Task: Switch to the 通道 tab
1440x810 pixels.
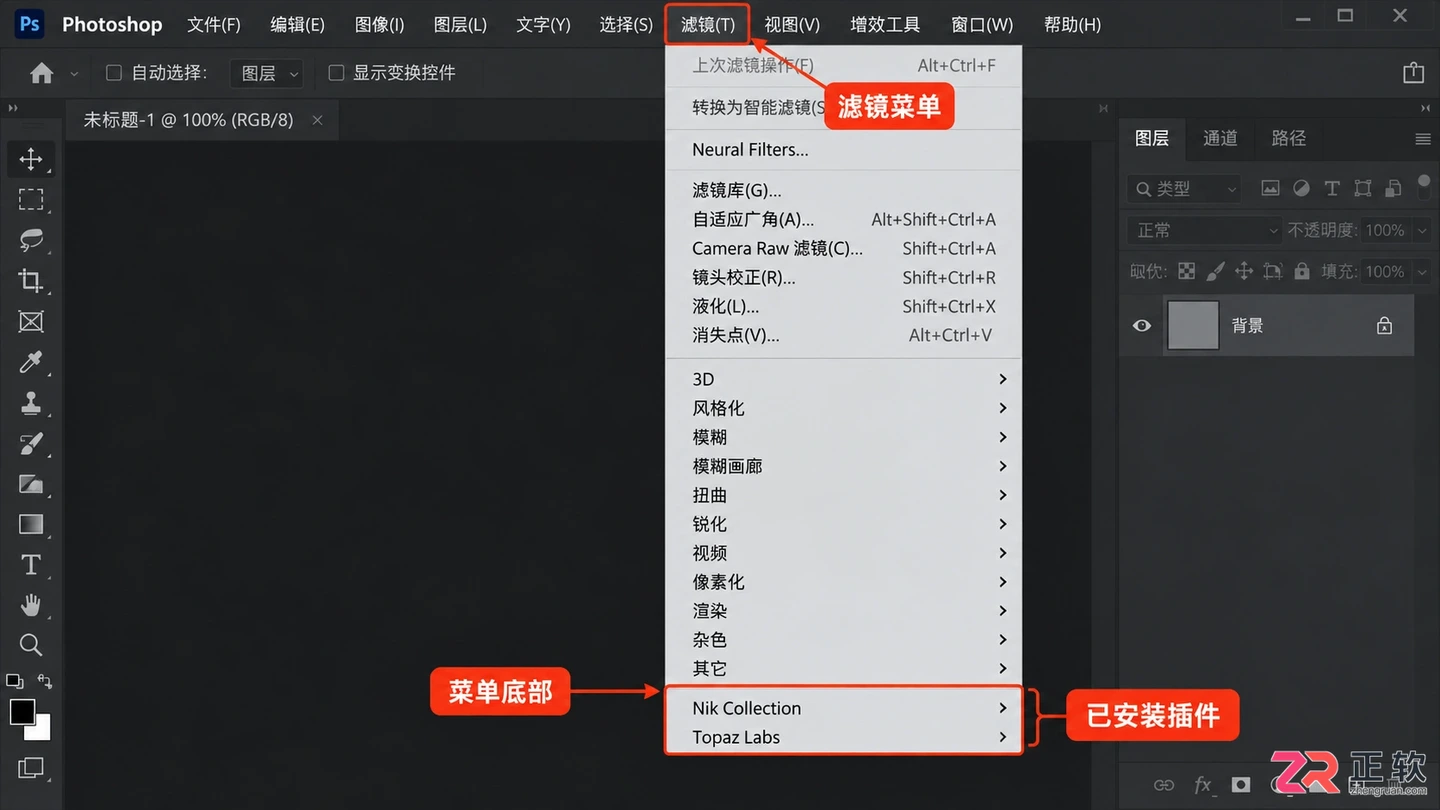Action: pyautogui.click(x=1220, y=138)
